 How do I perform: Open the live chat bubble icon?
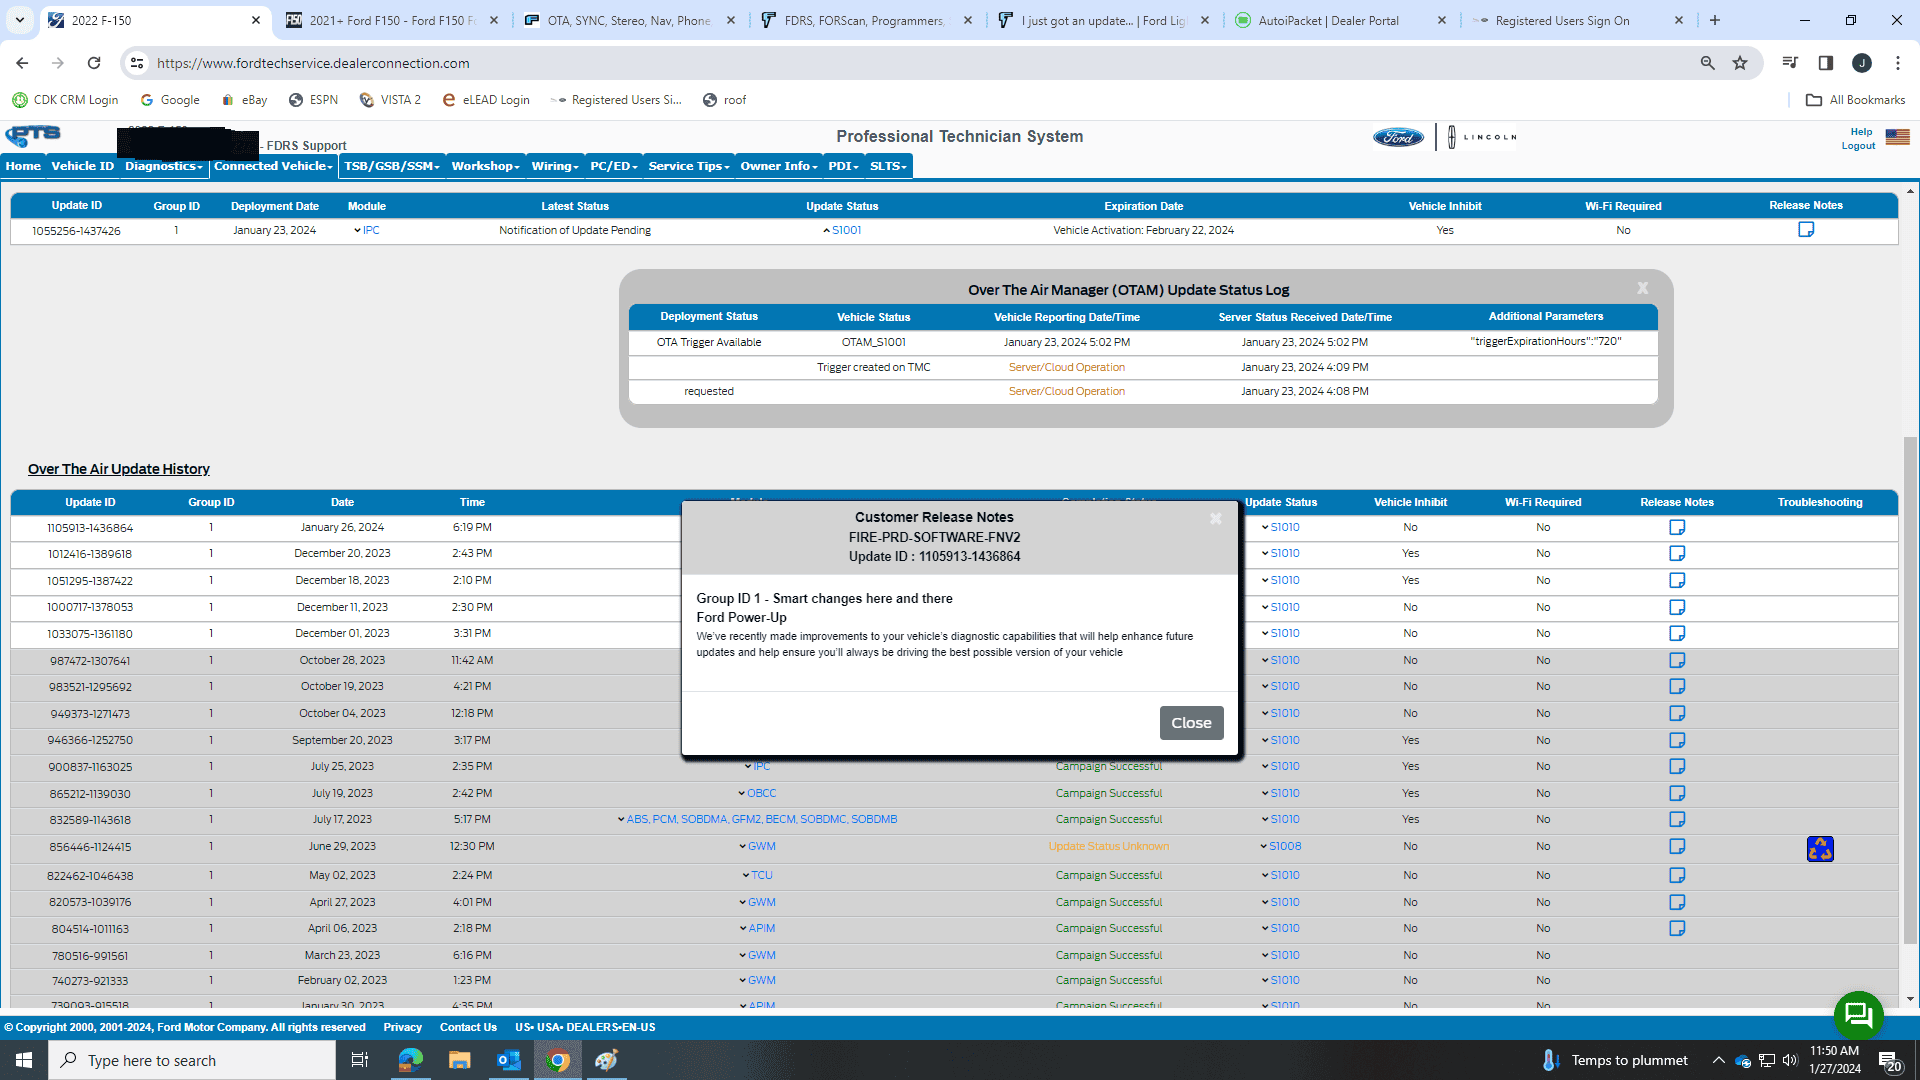click(x=1858, y=1015)
